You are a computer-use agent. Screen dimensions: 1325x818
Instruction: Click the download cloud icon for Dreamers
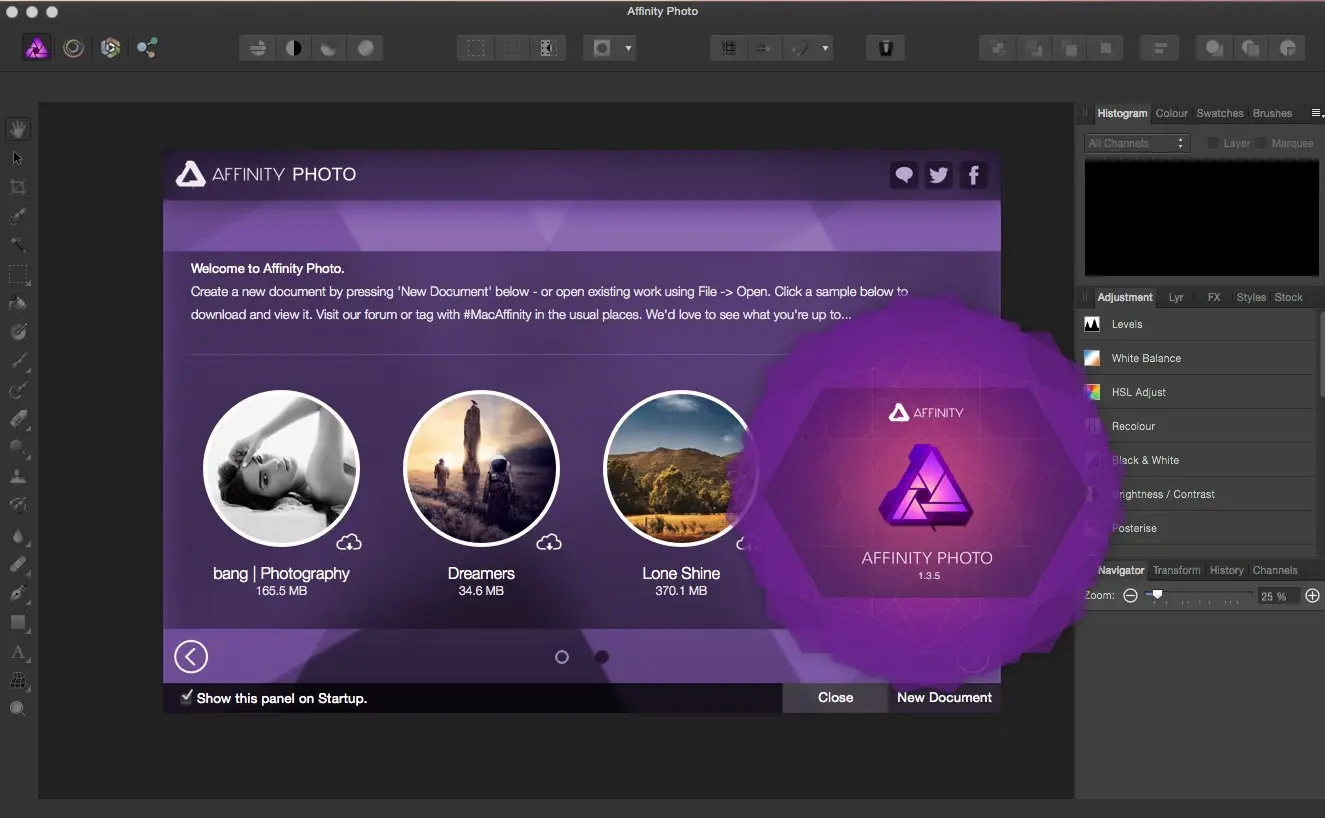tap(549, 543)
